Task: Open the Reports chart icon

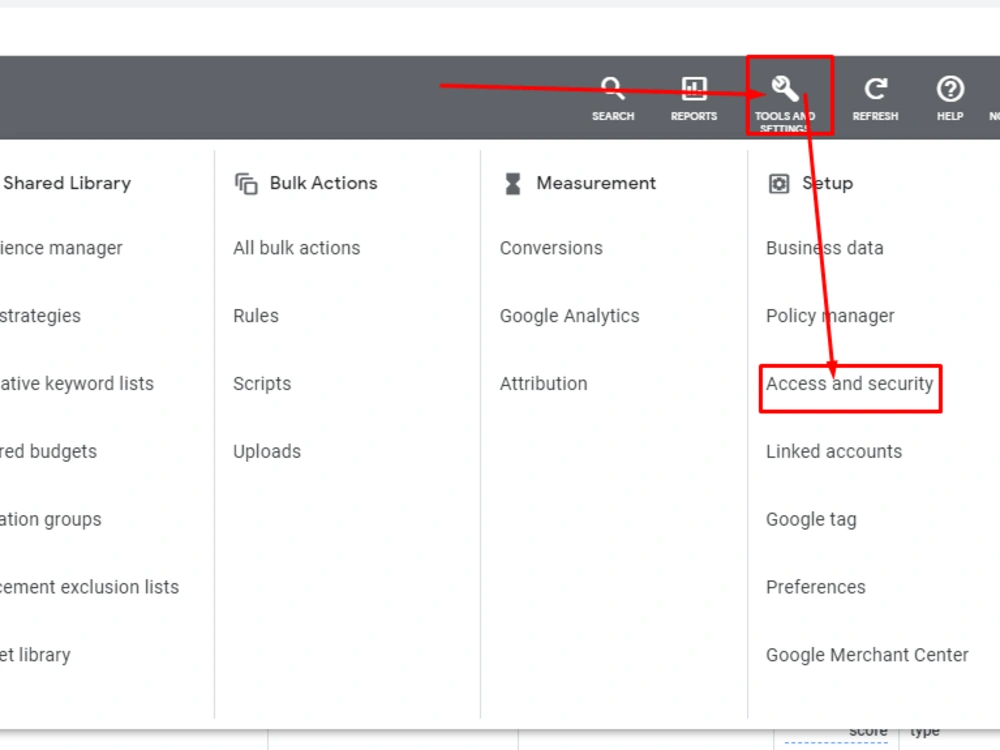Action: tap(694, 89)
